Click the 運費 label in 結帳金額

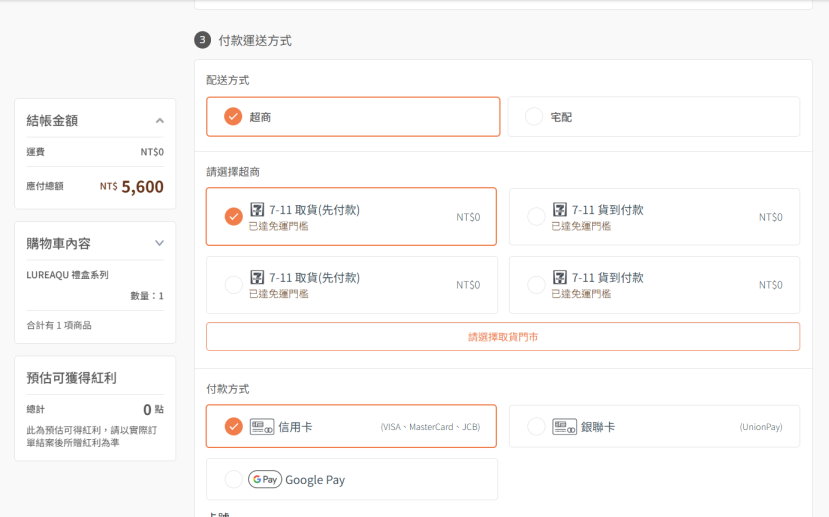(36, 152)
